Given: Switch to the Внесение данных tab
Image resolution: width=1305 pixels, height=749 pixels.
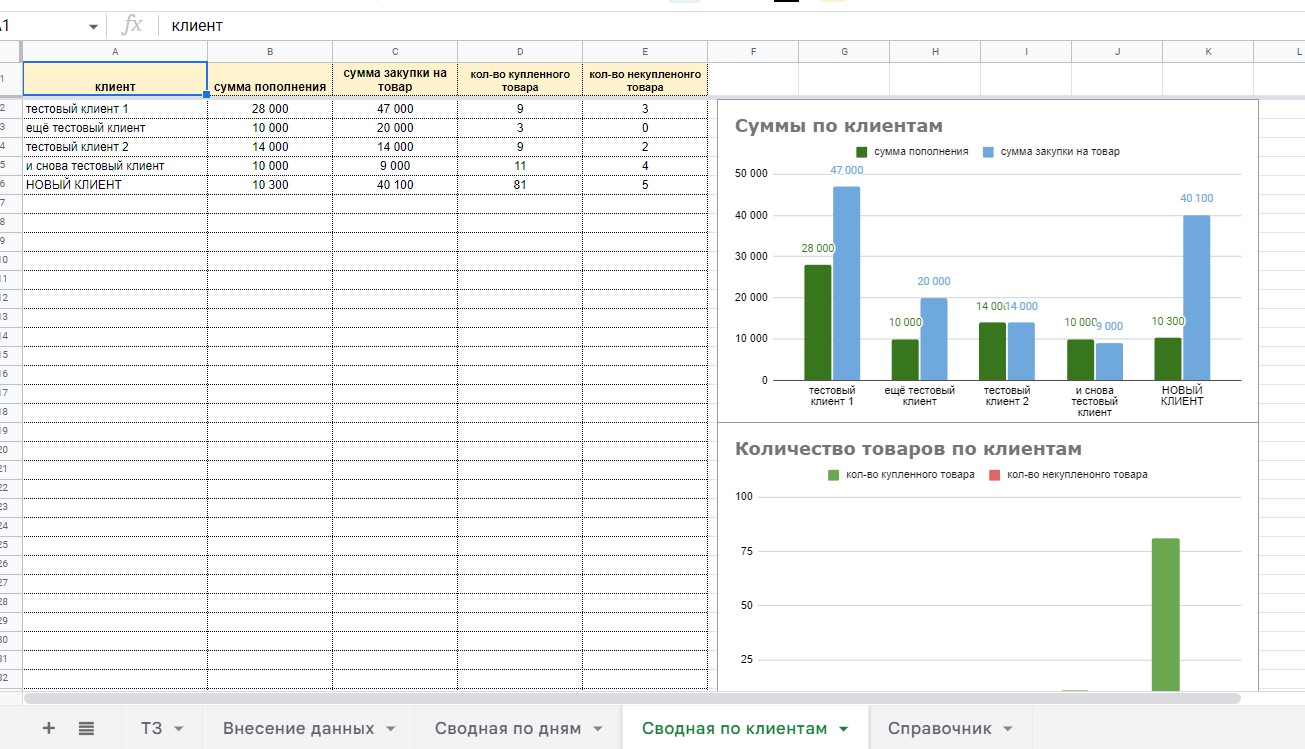Looking at the screenshot, I should [298, 728].
